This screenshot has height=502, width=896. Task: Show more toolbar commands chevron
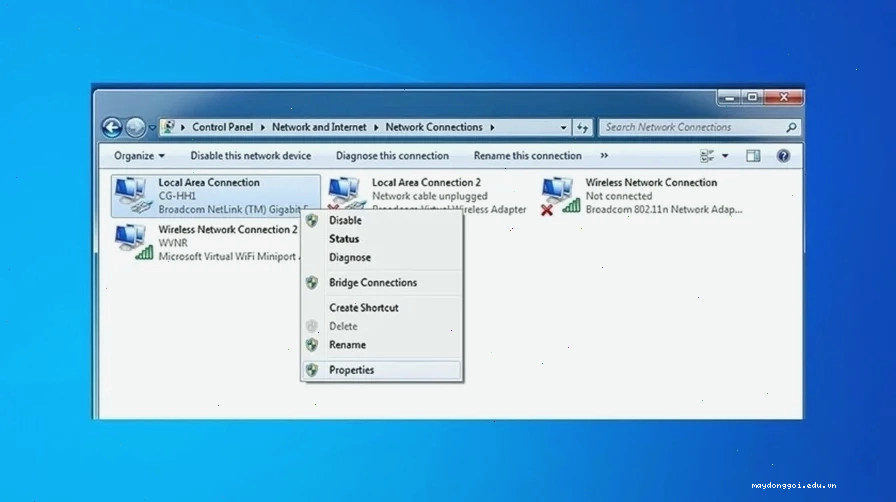pyautogui.click(x=604, y=156)
